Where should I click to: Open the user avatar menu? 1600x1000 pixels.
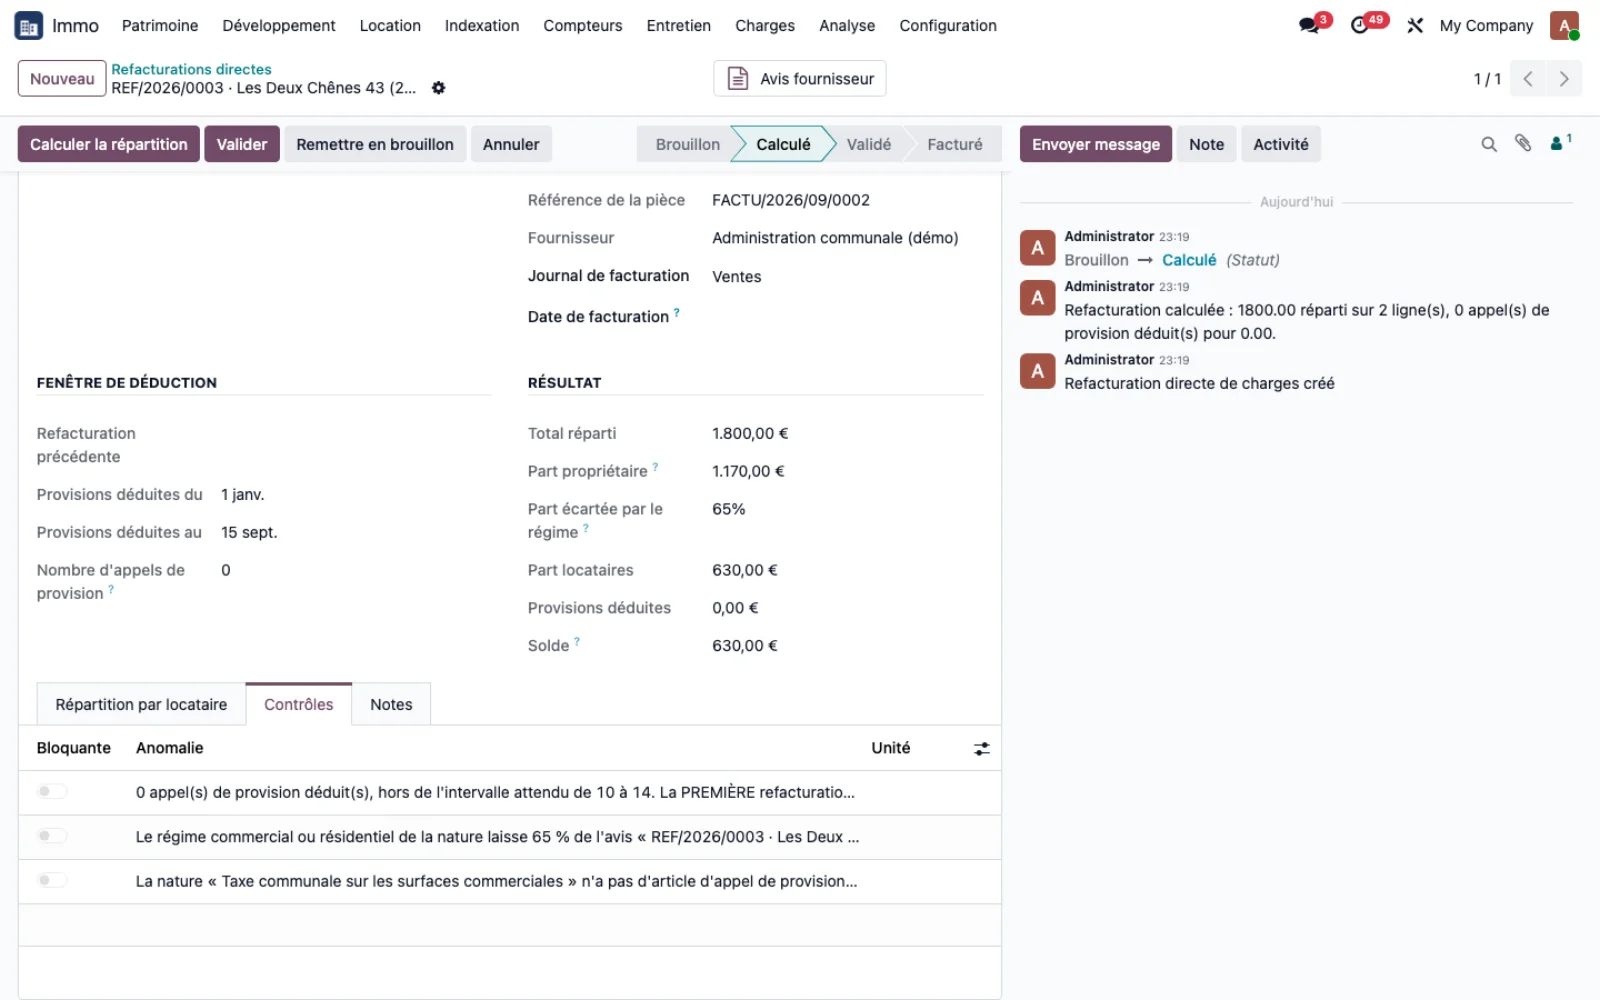1564,26
